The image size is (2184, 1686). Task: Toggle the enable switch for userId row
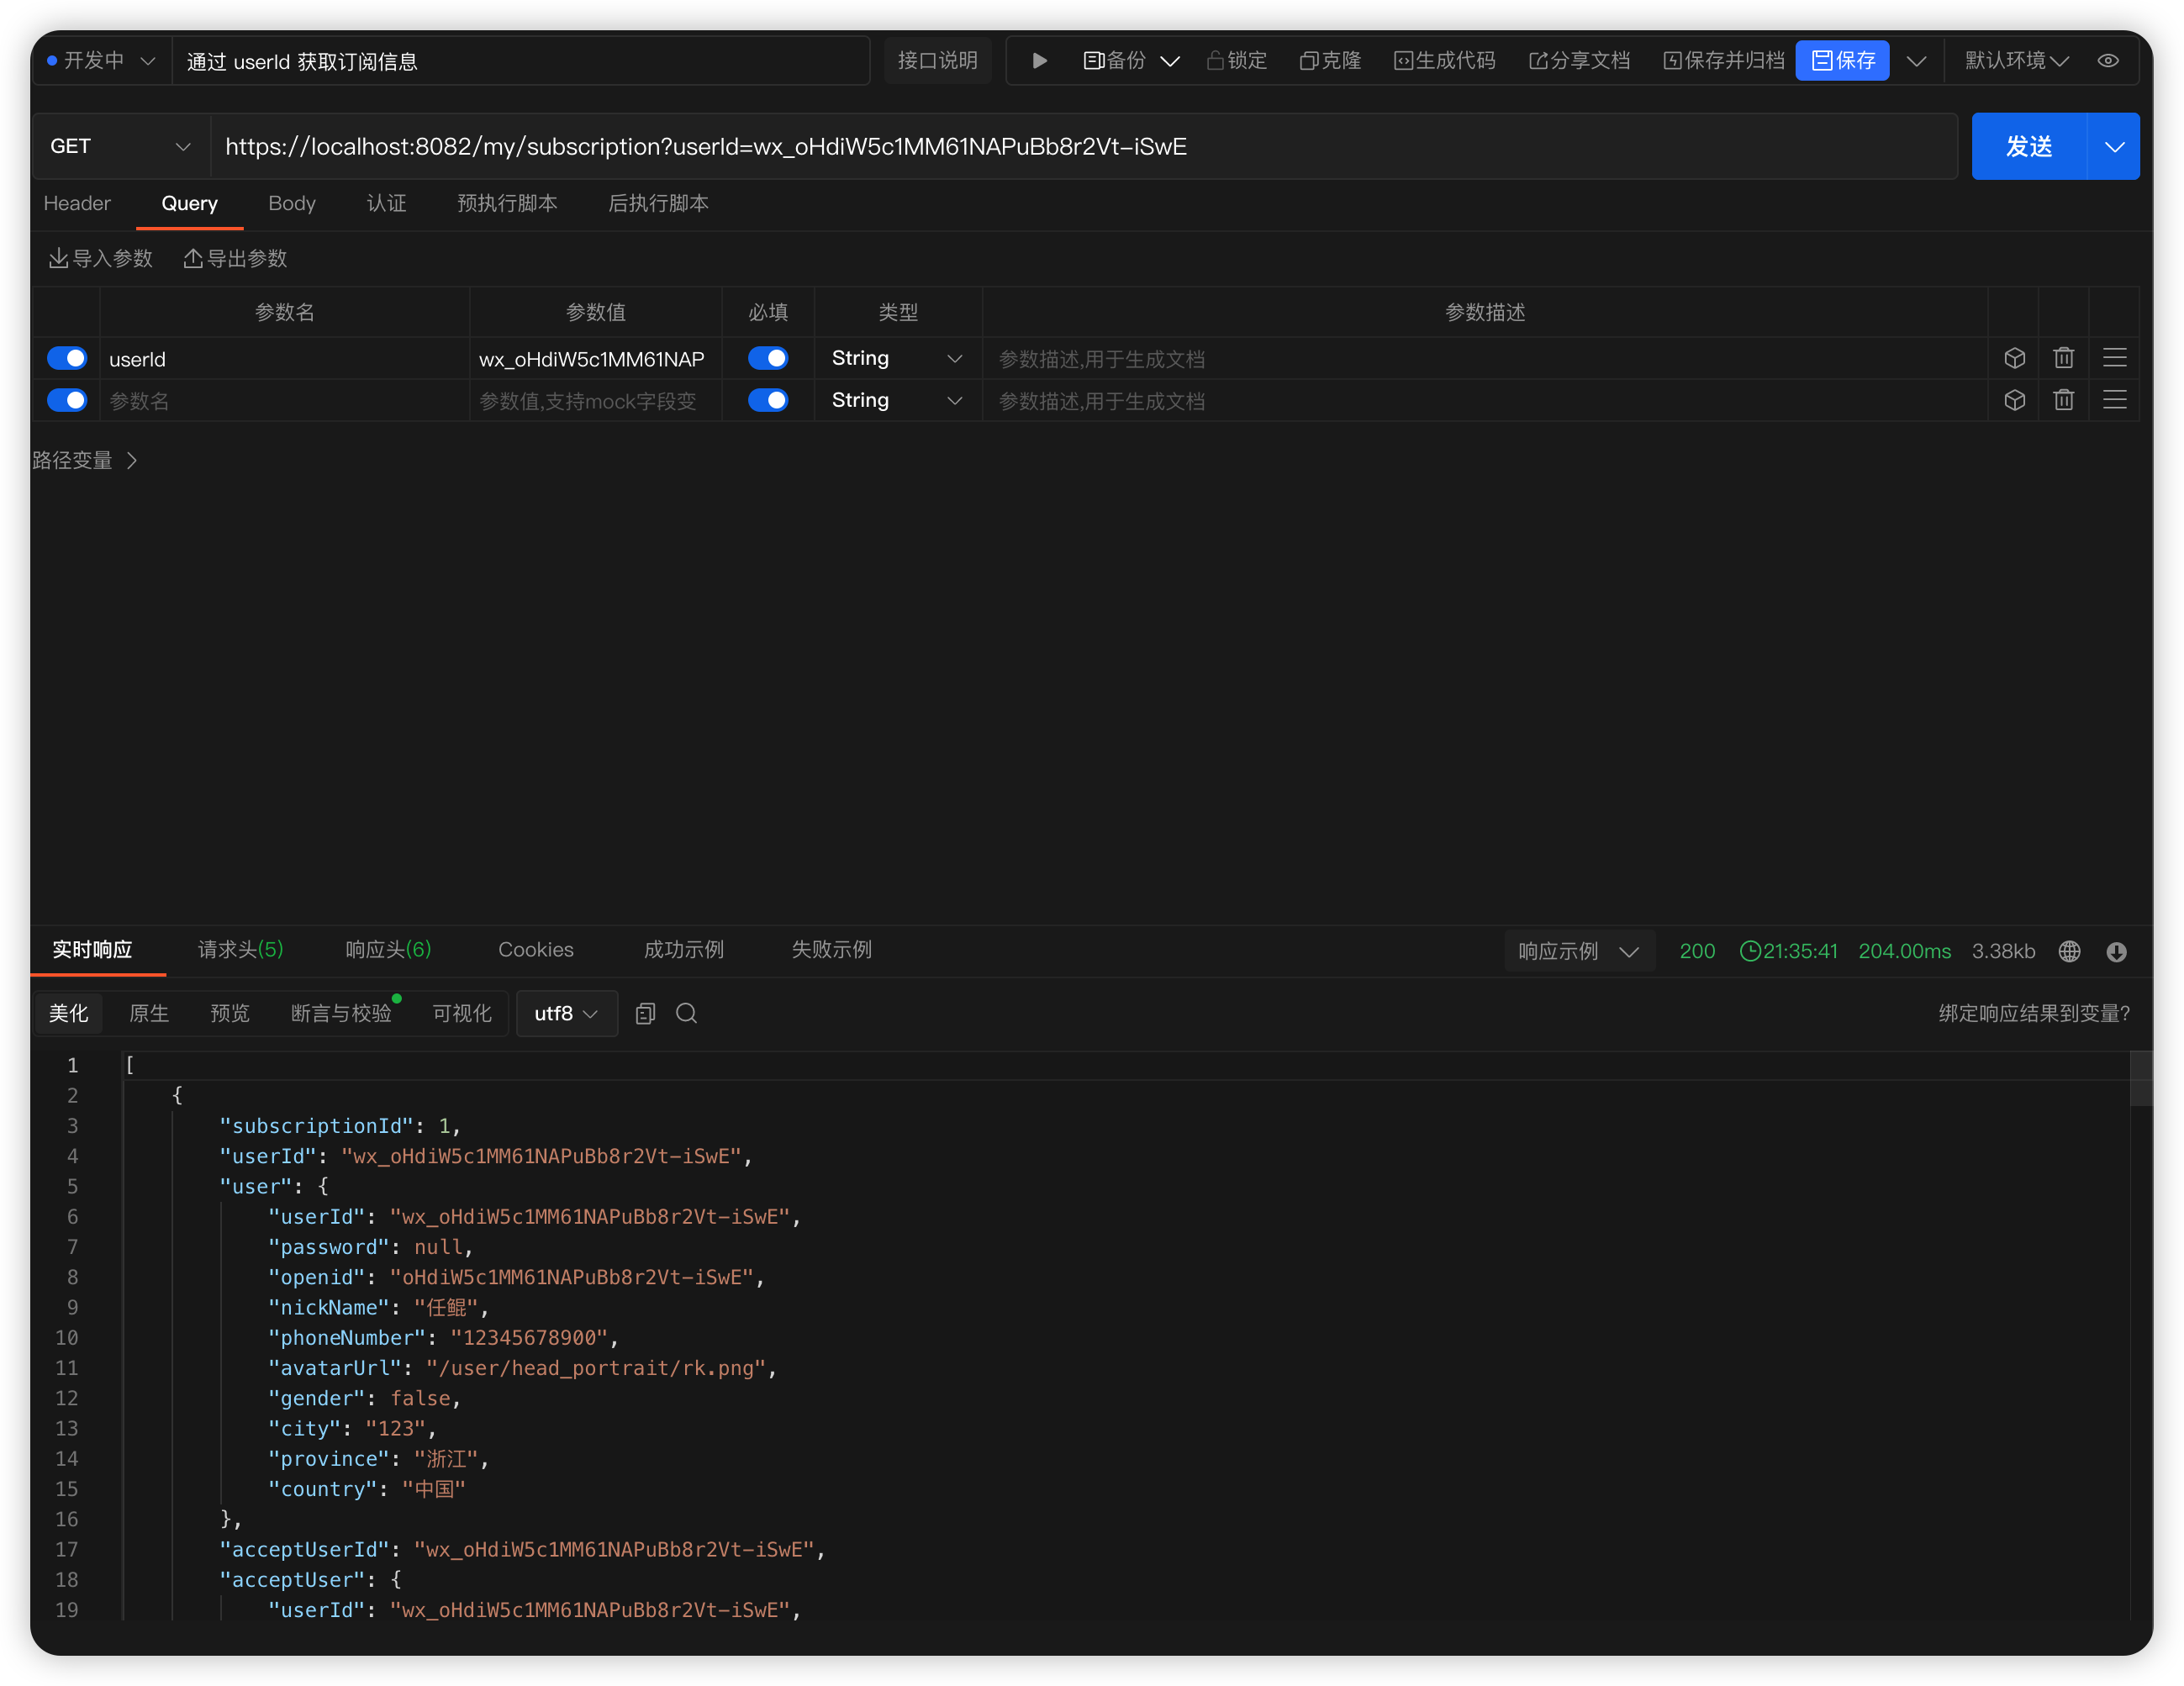point(67,358)
